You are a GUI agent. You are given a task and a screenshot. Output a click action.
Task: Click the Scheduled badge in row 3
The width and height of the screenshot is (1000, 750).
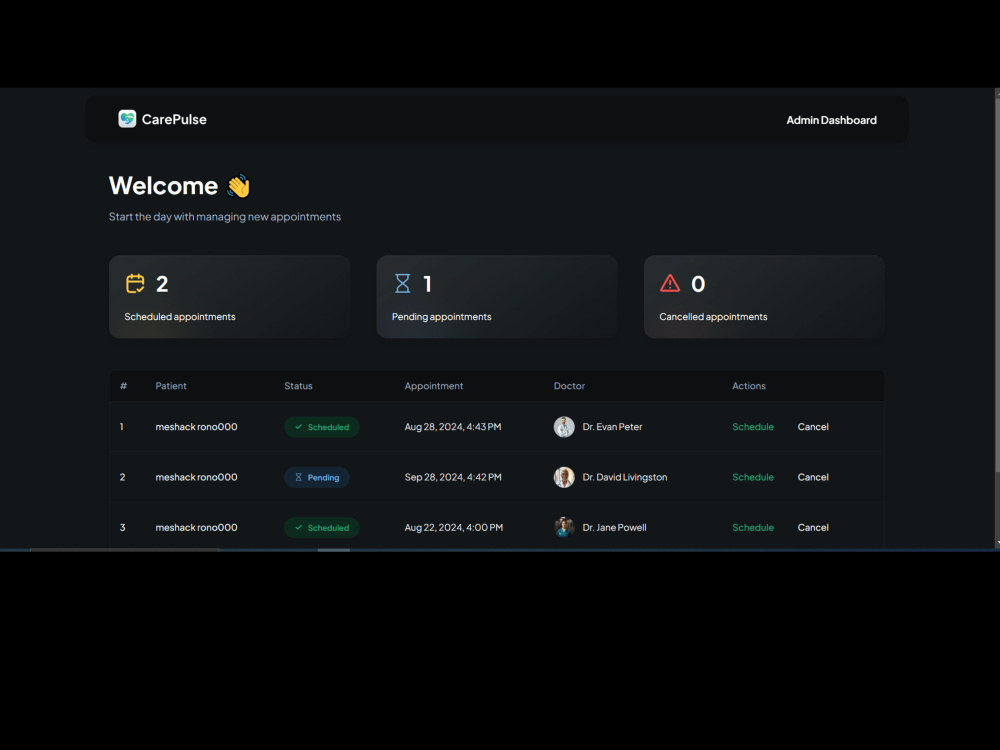(322, 527)
